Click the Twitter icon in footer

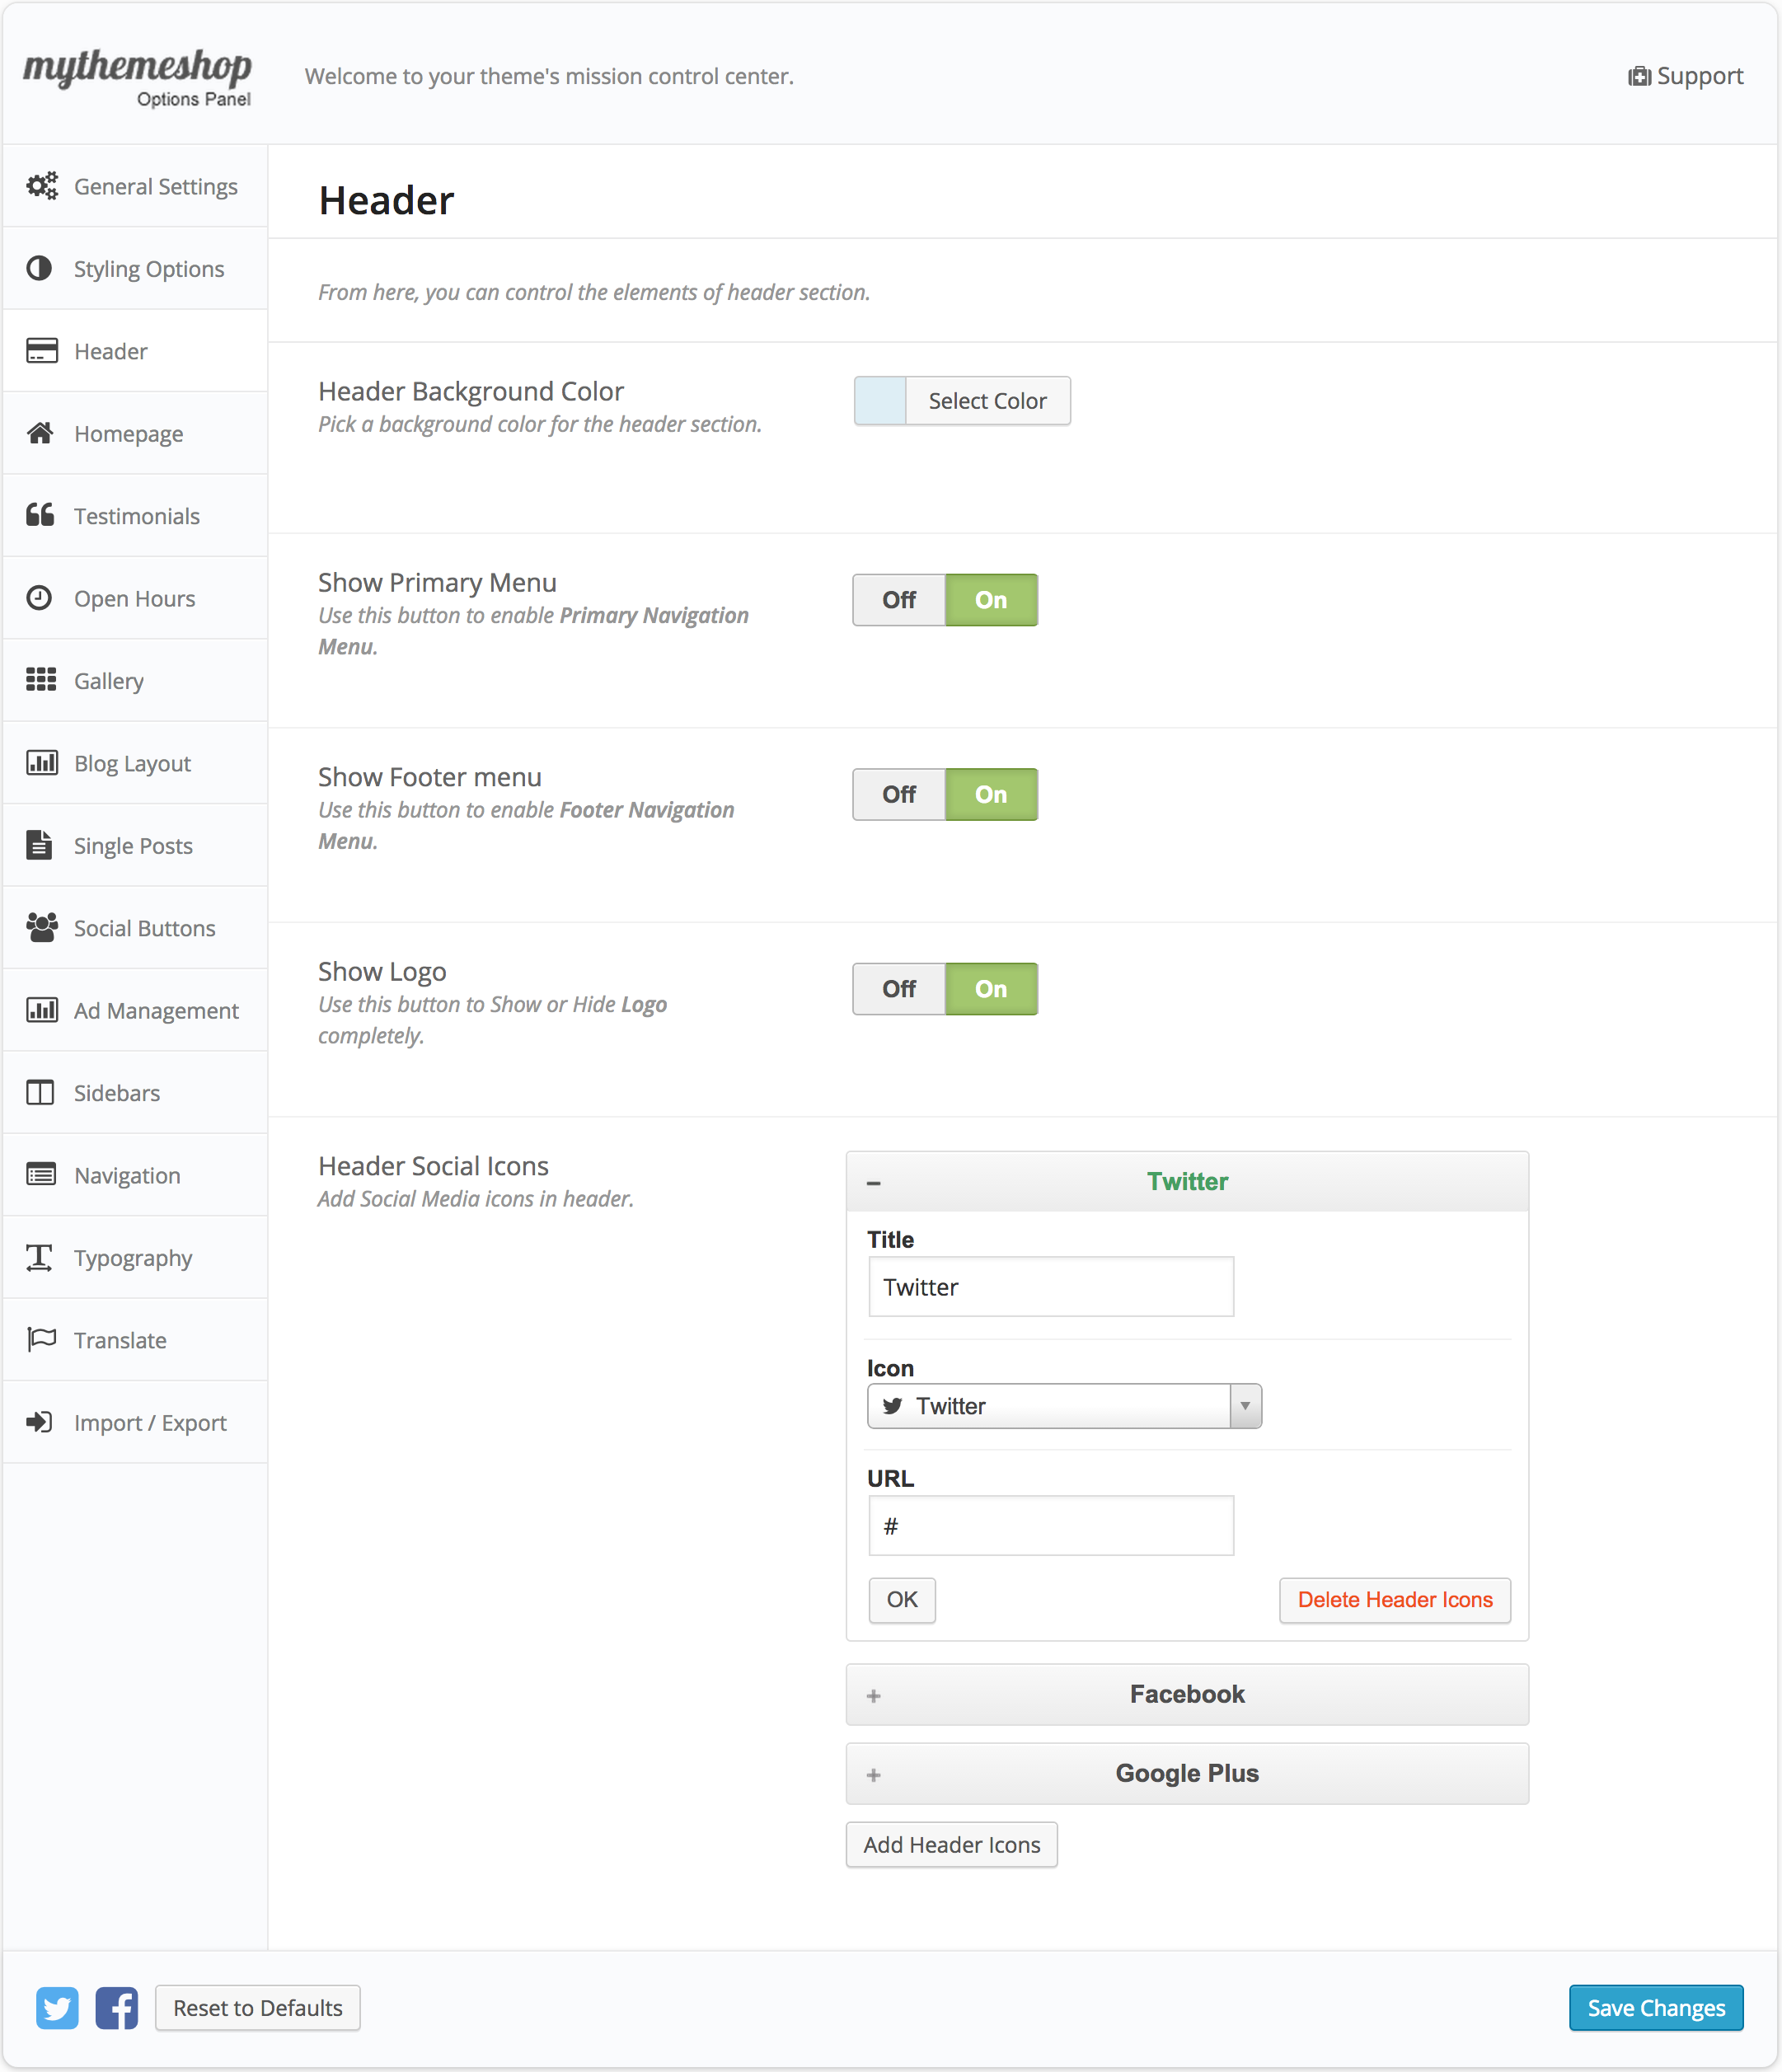57,2008
